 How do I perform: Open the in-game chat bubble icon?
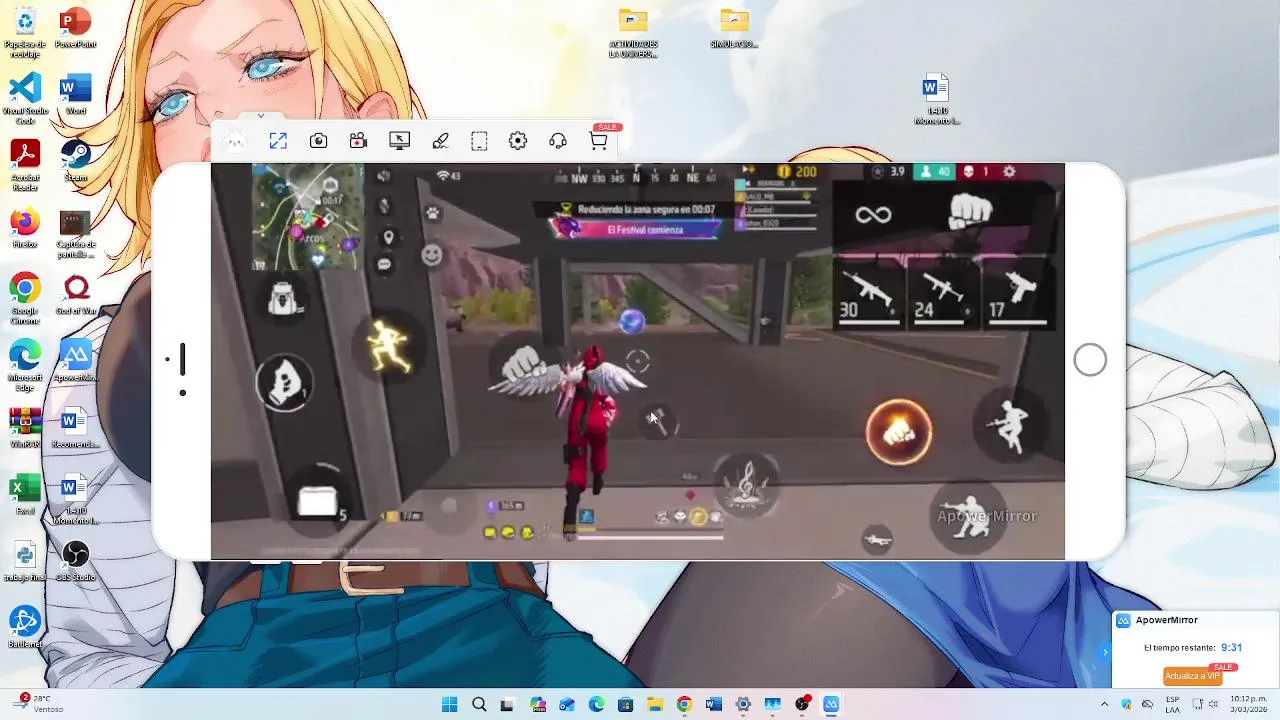385,265
